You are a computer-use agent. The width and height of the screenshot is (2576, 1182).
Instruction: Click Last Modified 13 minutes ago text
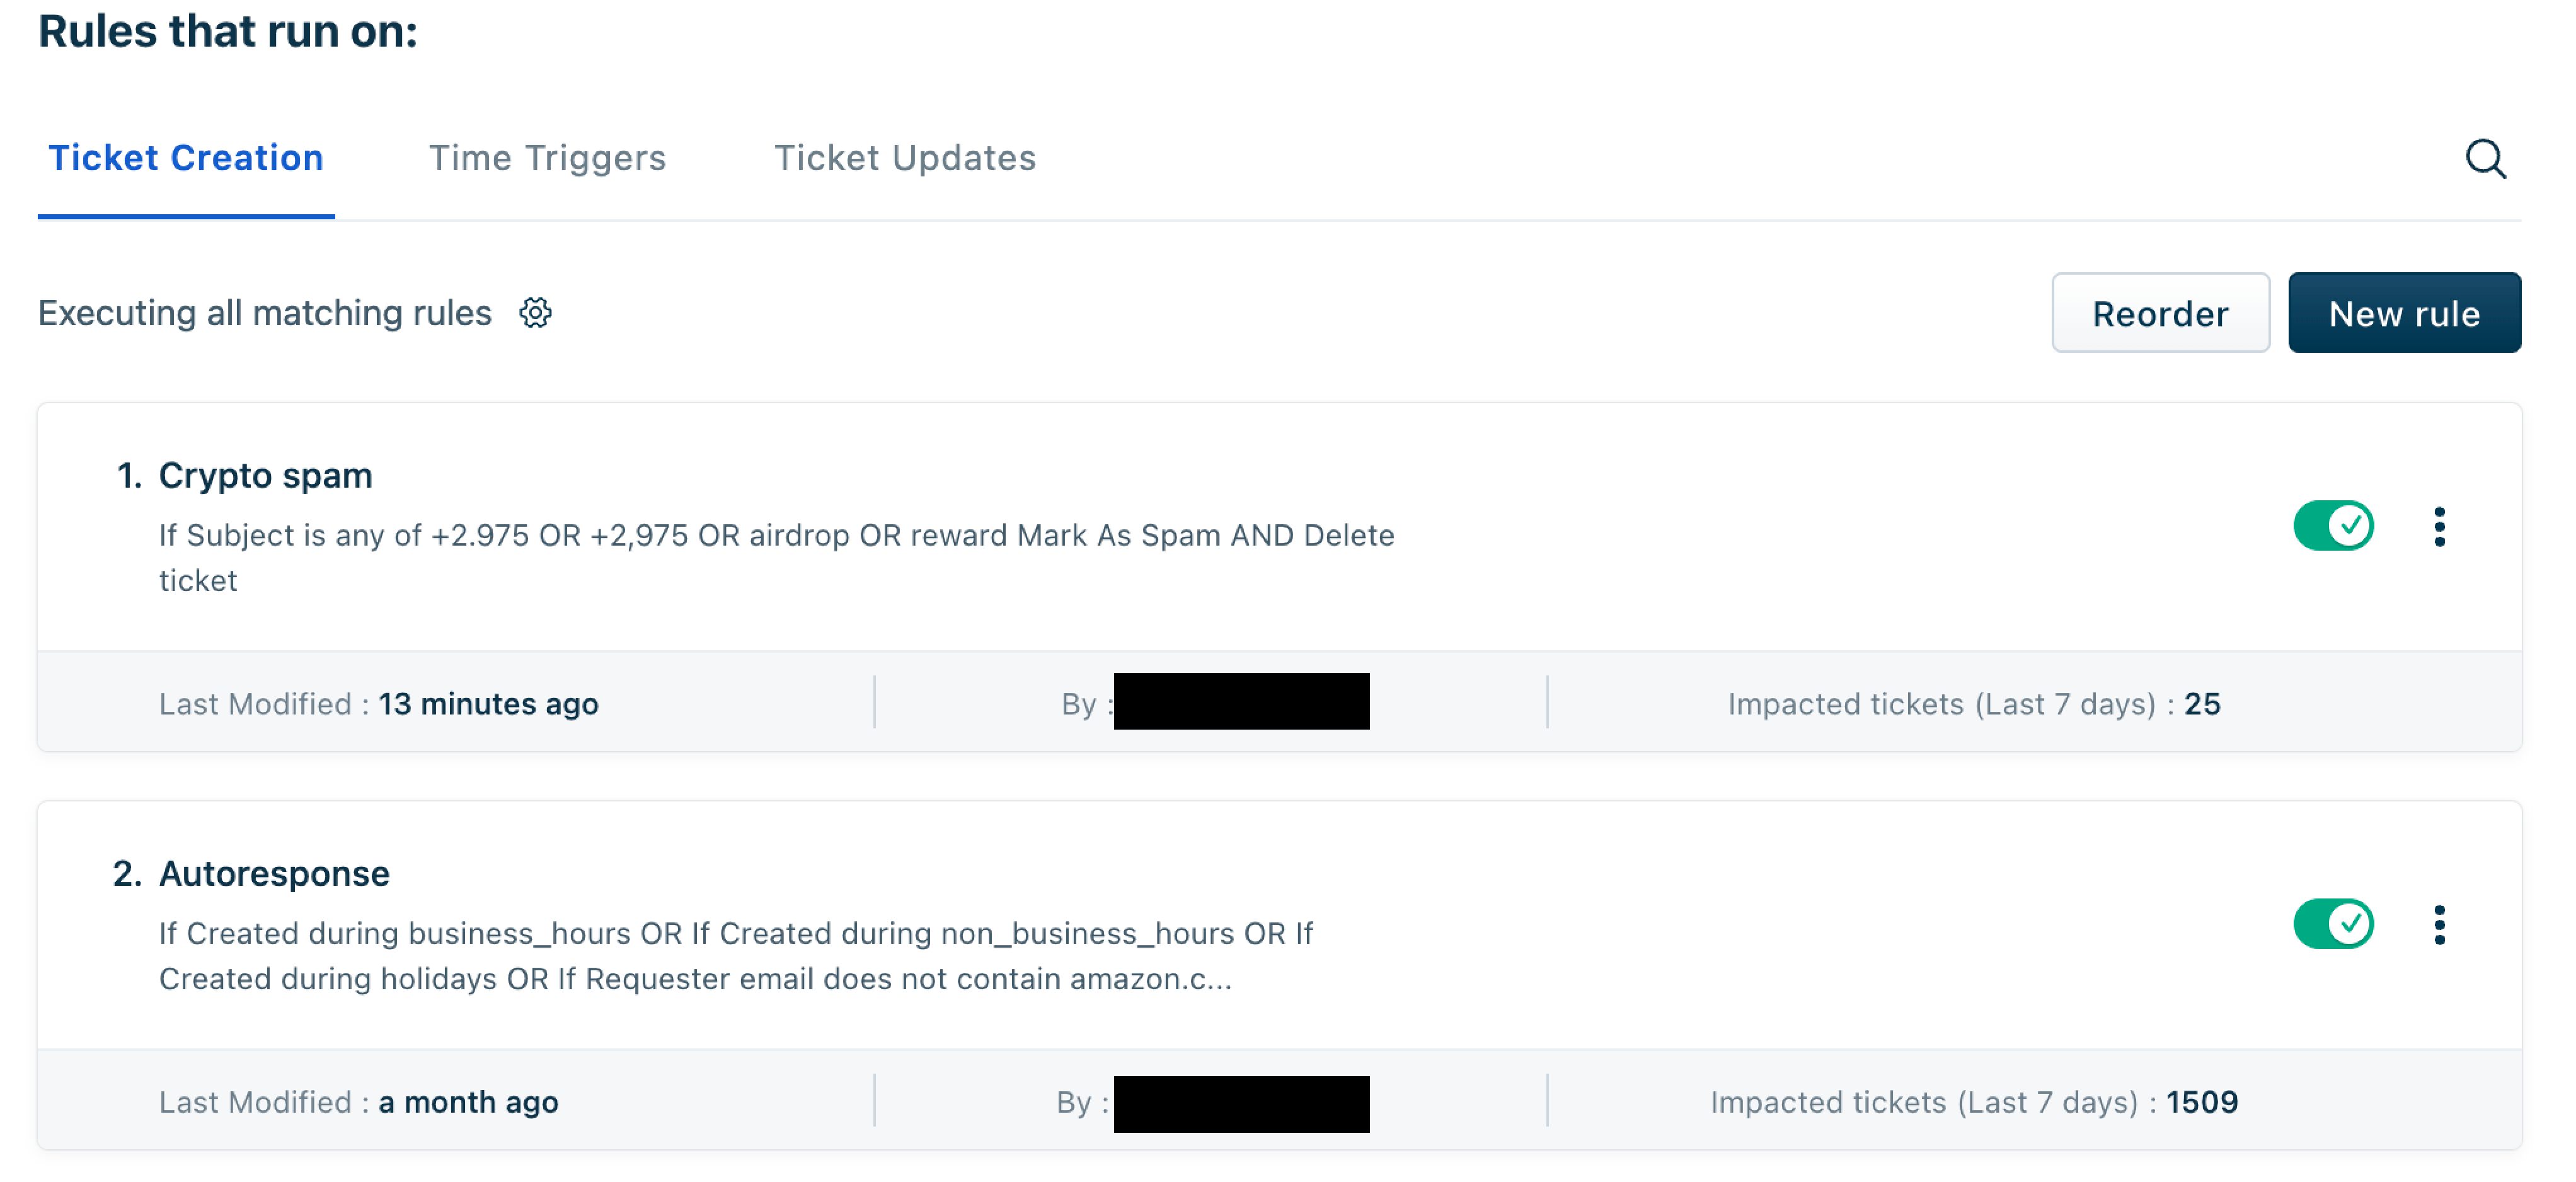click(x=379, y=703)
